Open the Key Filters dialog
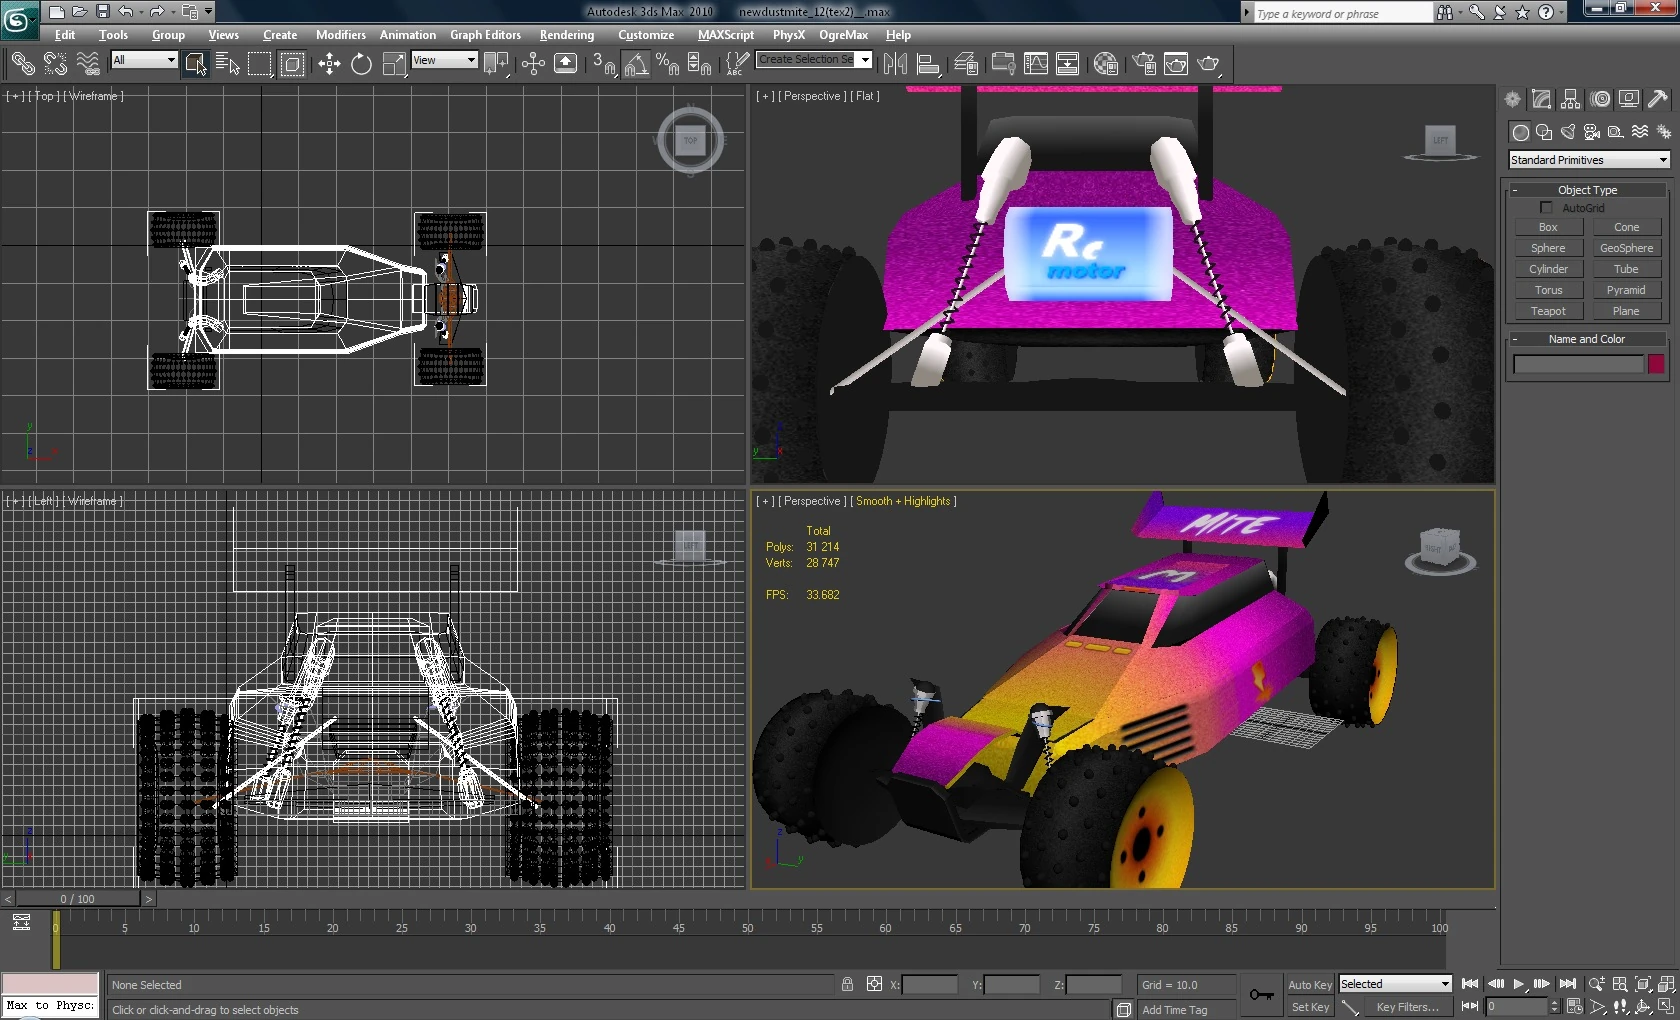Viewport: 1680px width, 1020px height. (1406, 1007)
